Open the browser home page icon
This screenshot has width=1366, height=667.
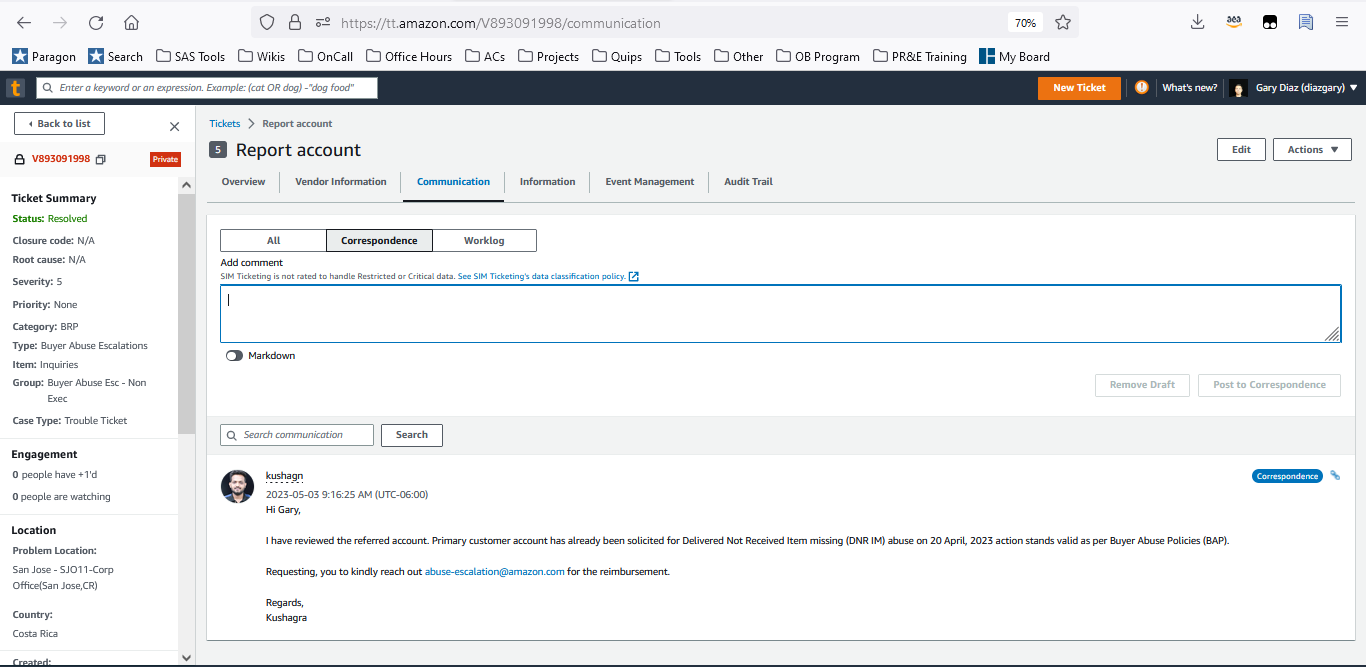131,22
